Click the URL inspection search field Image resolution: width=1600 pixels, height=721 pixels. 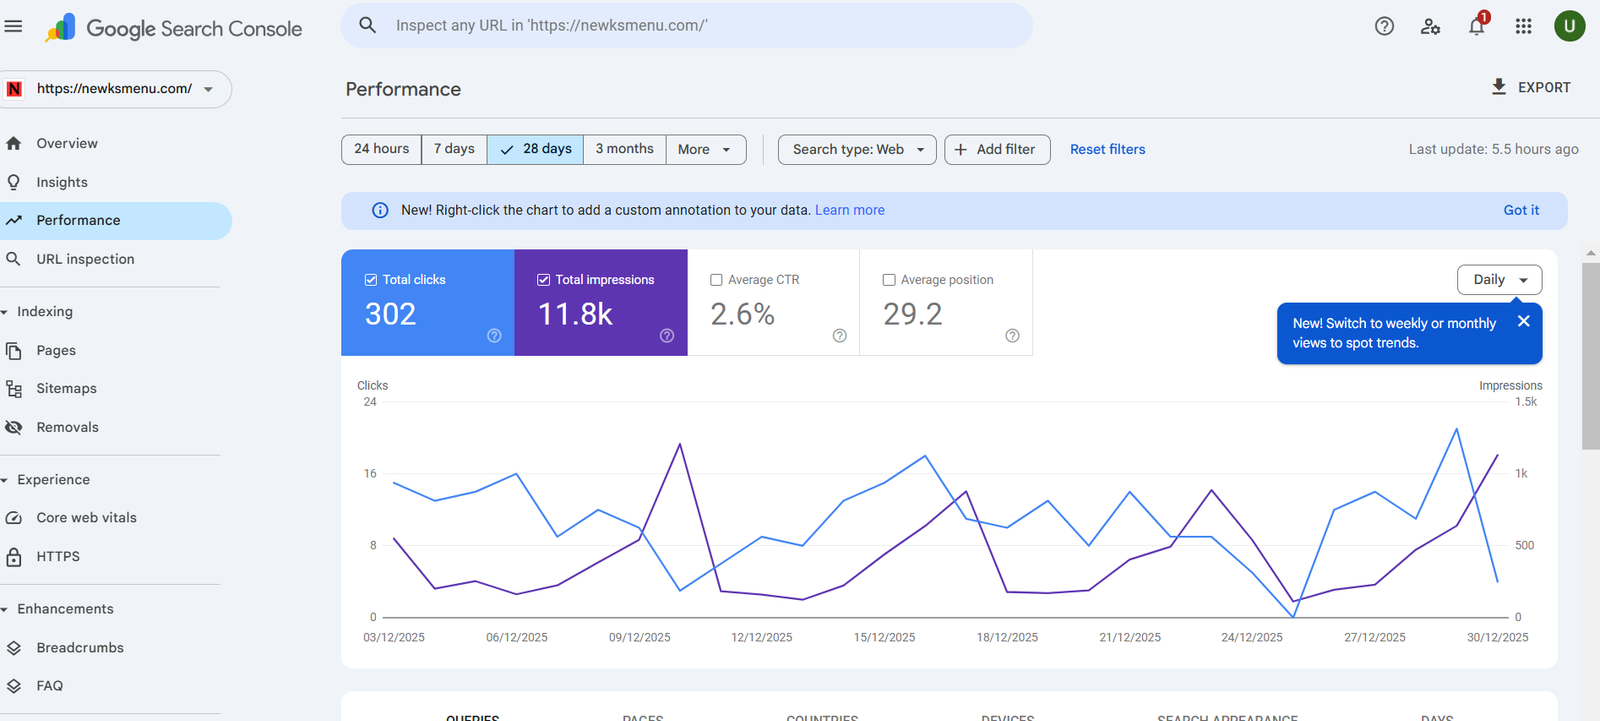coord(686,26)
